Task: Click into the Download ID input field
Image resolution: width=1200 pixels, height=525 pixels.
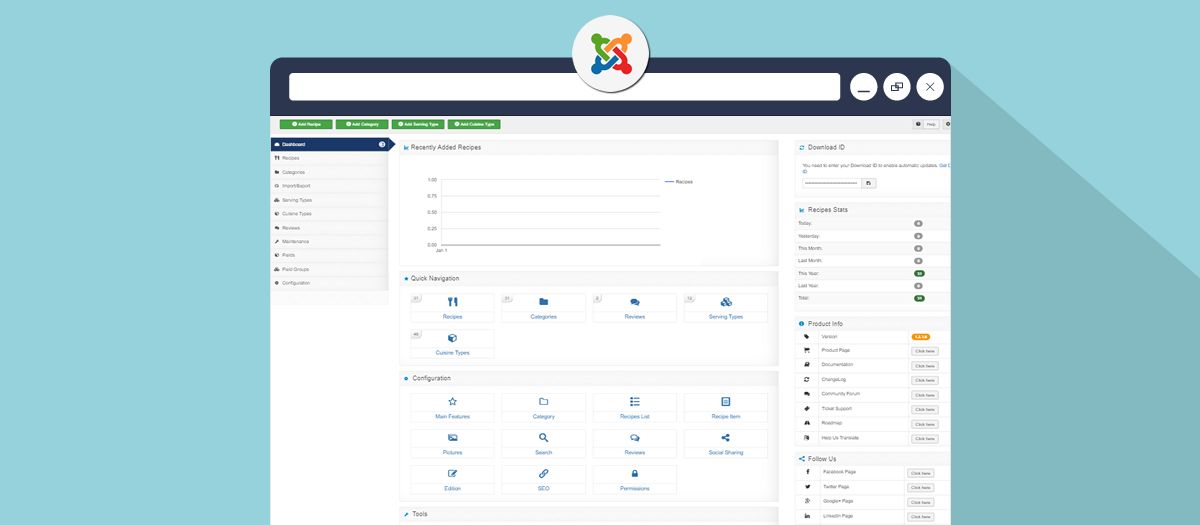Action: coord(832,183)
